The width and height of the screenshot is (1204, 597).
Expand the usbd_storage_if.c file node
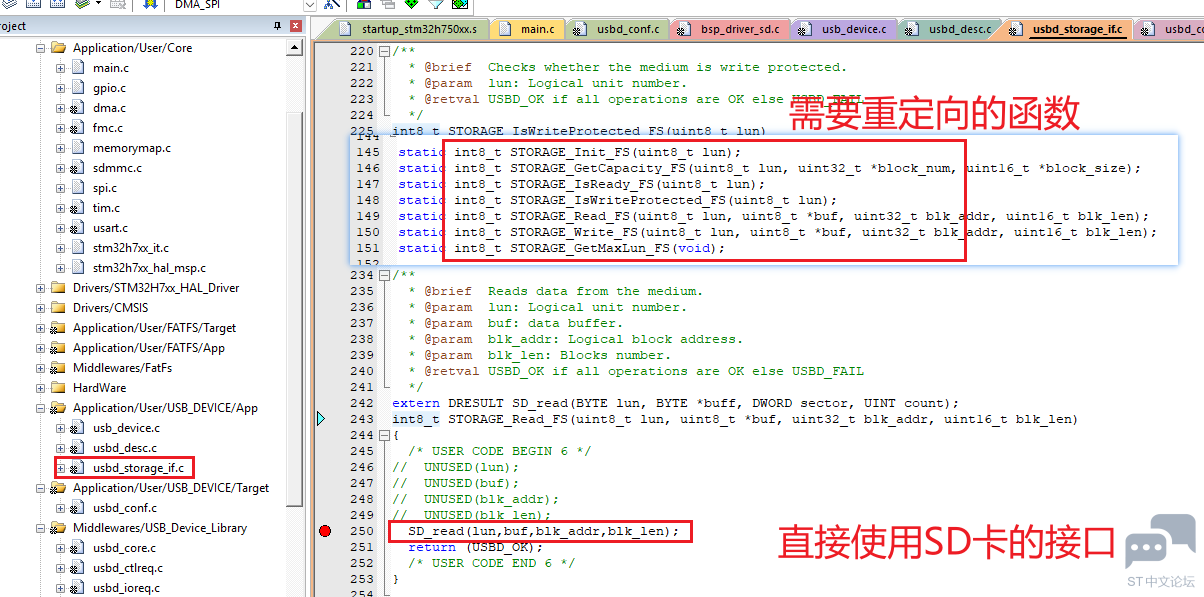60,468
